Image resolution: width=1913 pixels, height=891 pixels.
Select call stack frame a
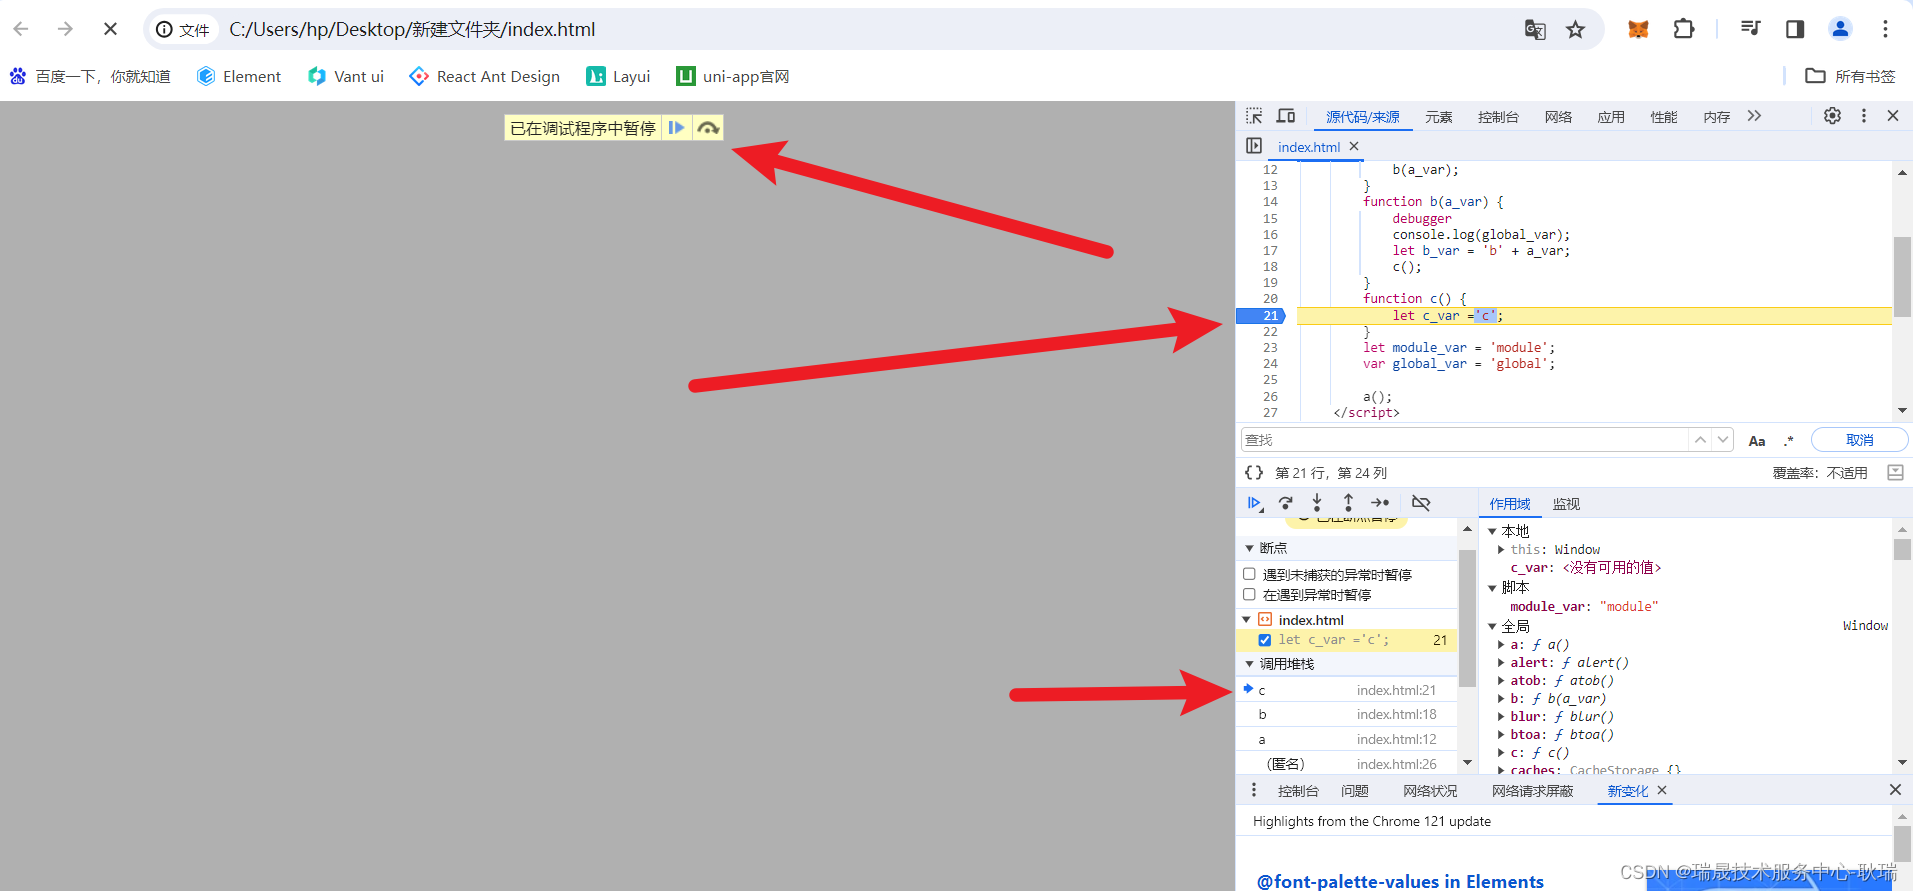1347,739
